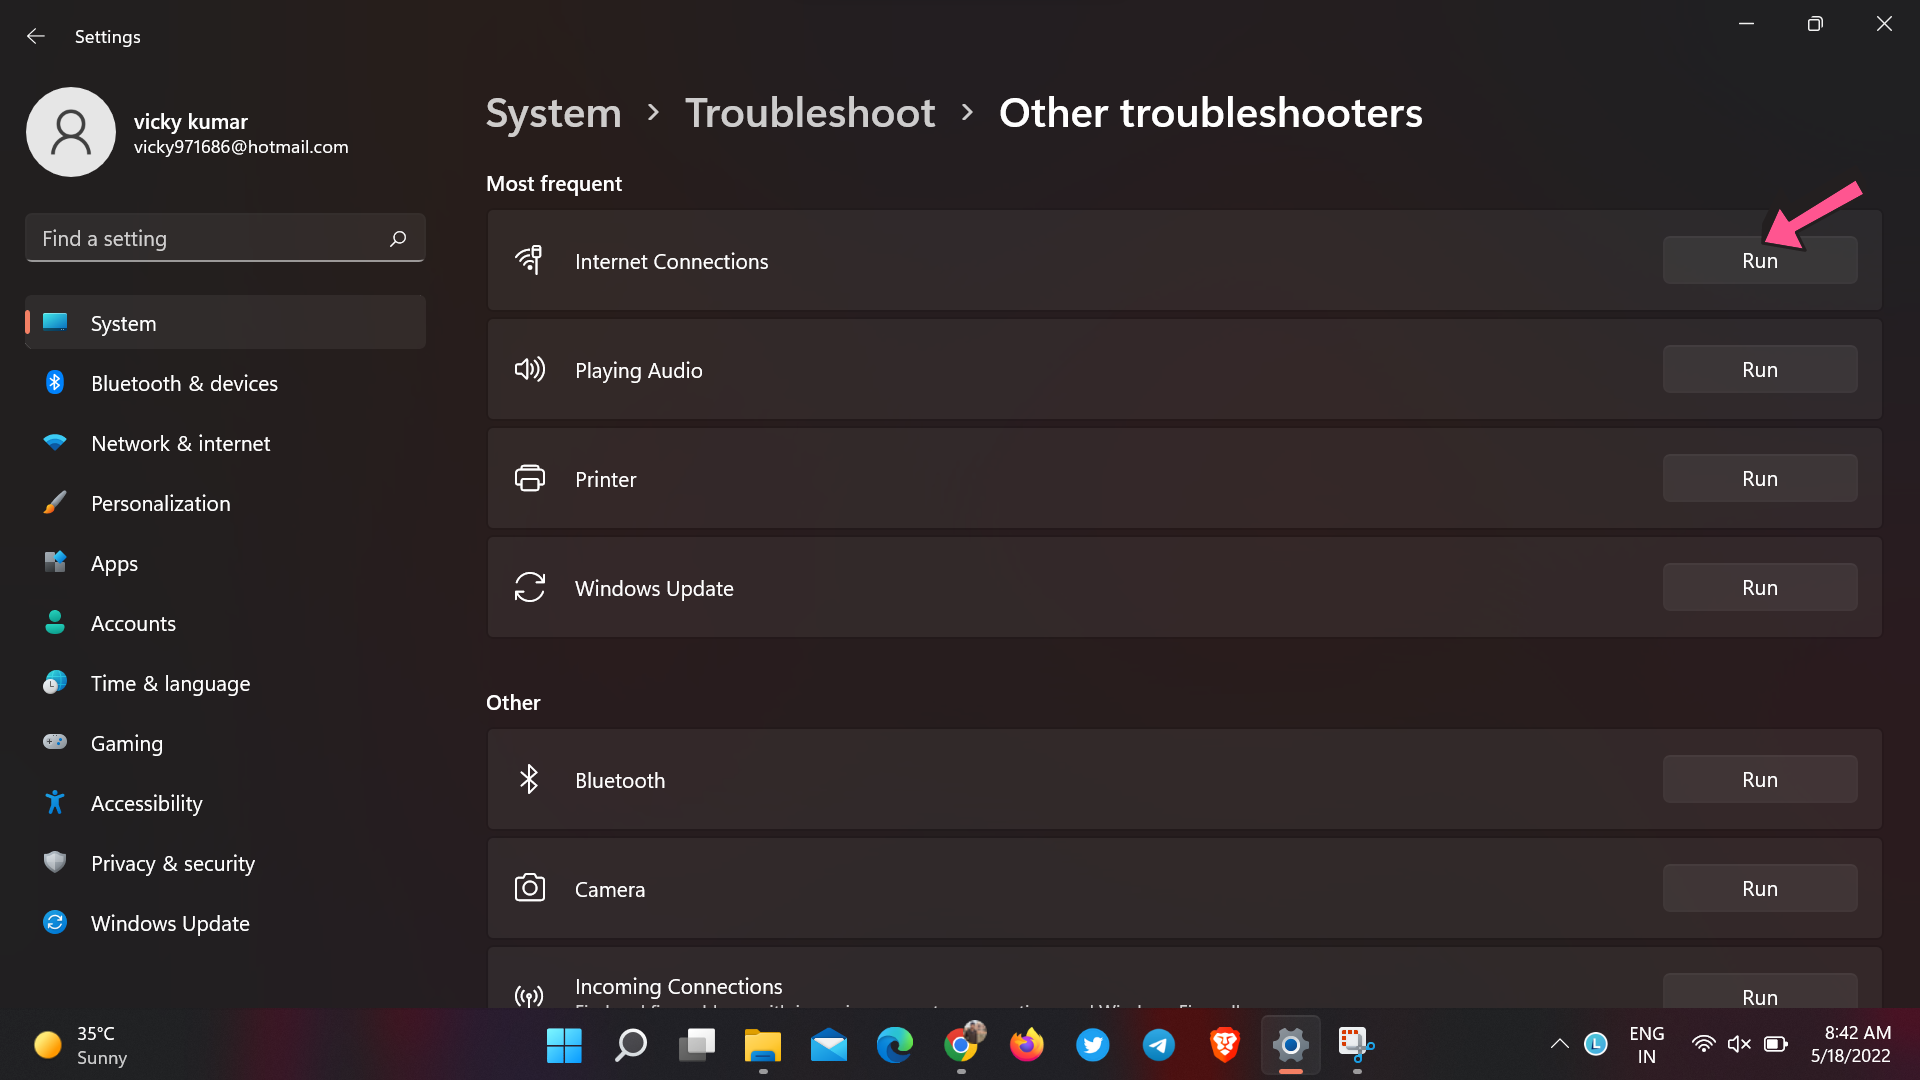Run the Windows Update troubleshooter
Image resolution: width=1920 pixels, height=1080 pixels.
(x=1760, y=588)
